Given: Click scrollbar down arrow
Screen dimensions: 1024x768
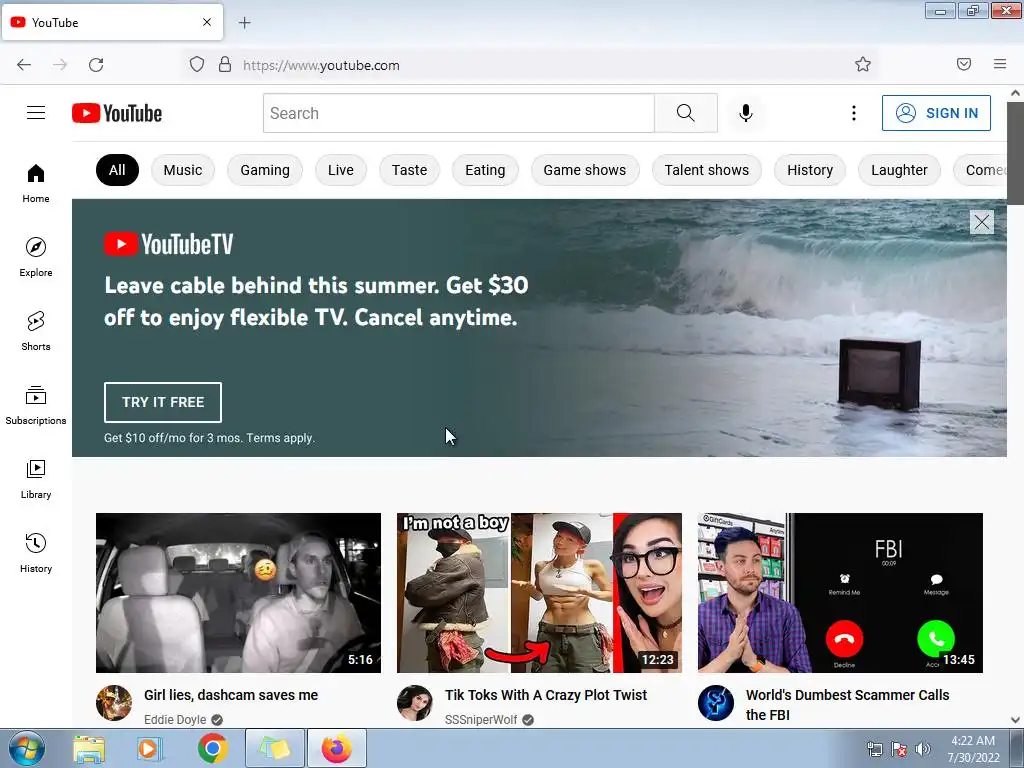Looking at the screenshot, I should click(1015, 720).
